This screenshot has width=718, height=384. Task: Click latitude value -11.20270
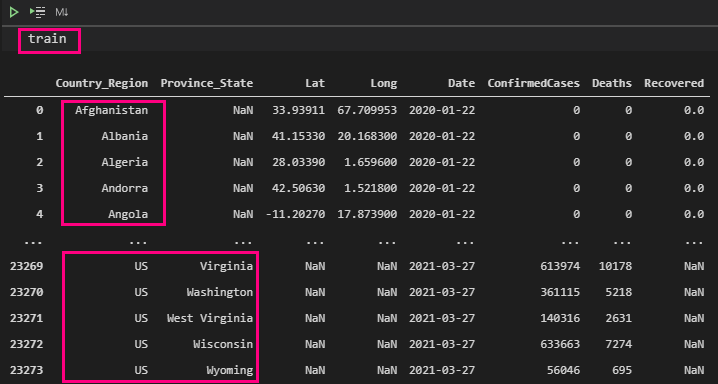[295, 214]
